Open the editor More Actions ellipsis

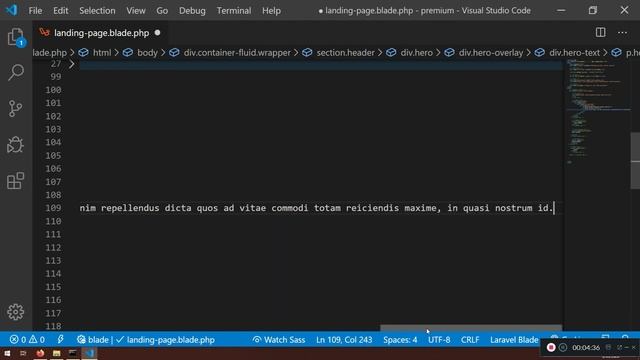(622, 33)
